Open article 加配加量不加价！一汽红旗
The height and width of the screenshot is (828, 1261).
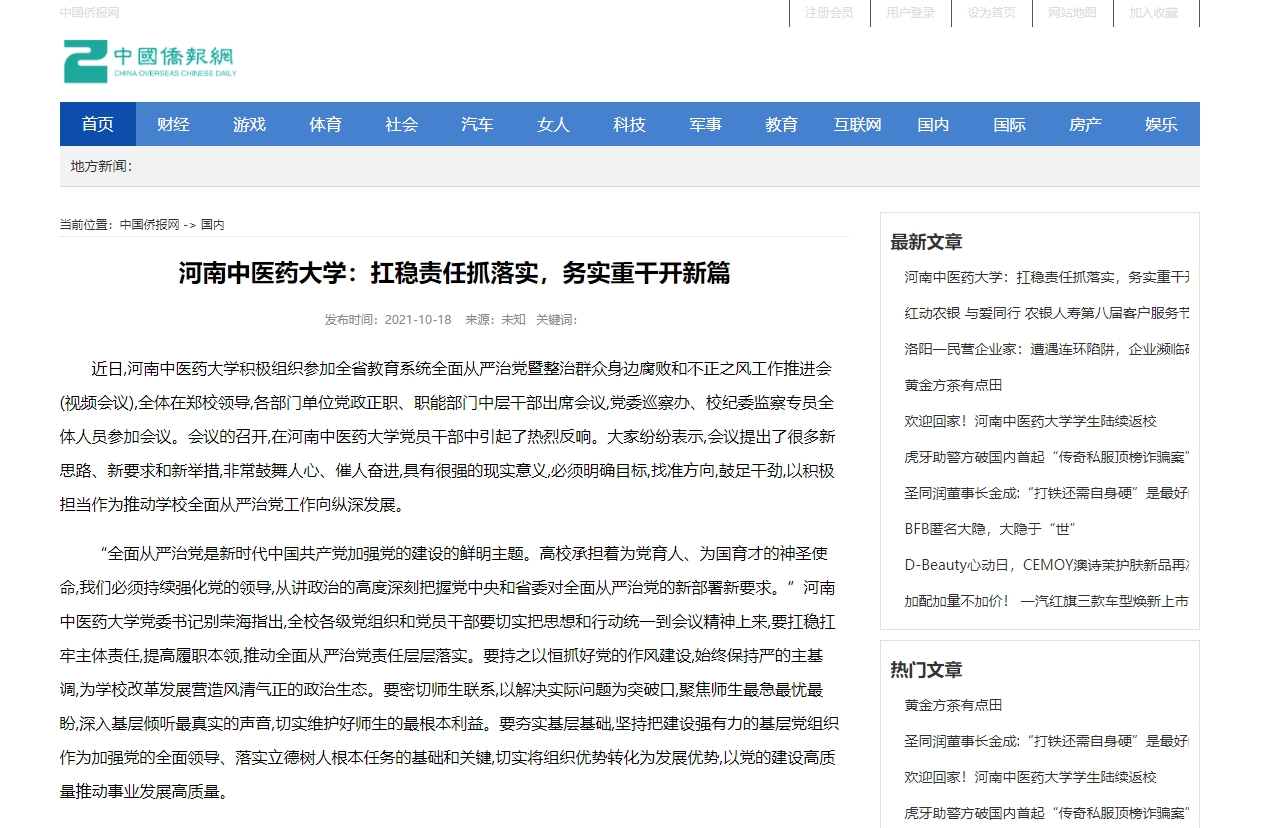coord(1047,601)
